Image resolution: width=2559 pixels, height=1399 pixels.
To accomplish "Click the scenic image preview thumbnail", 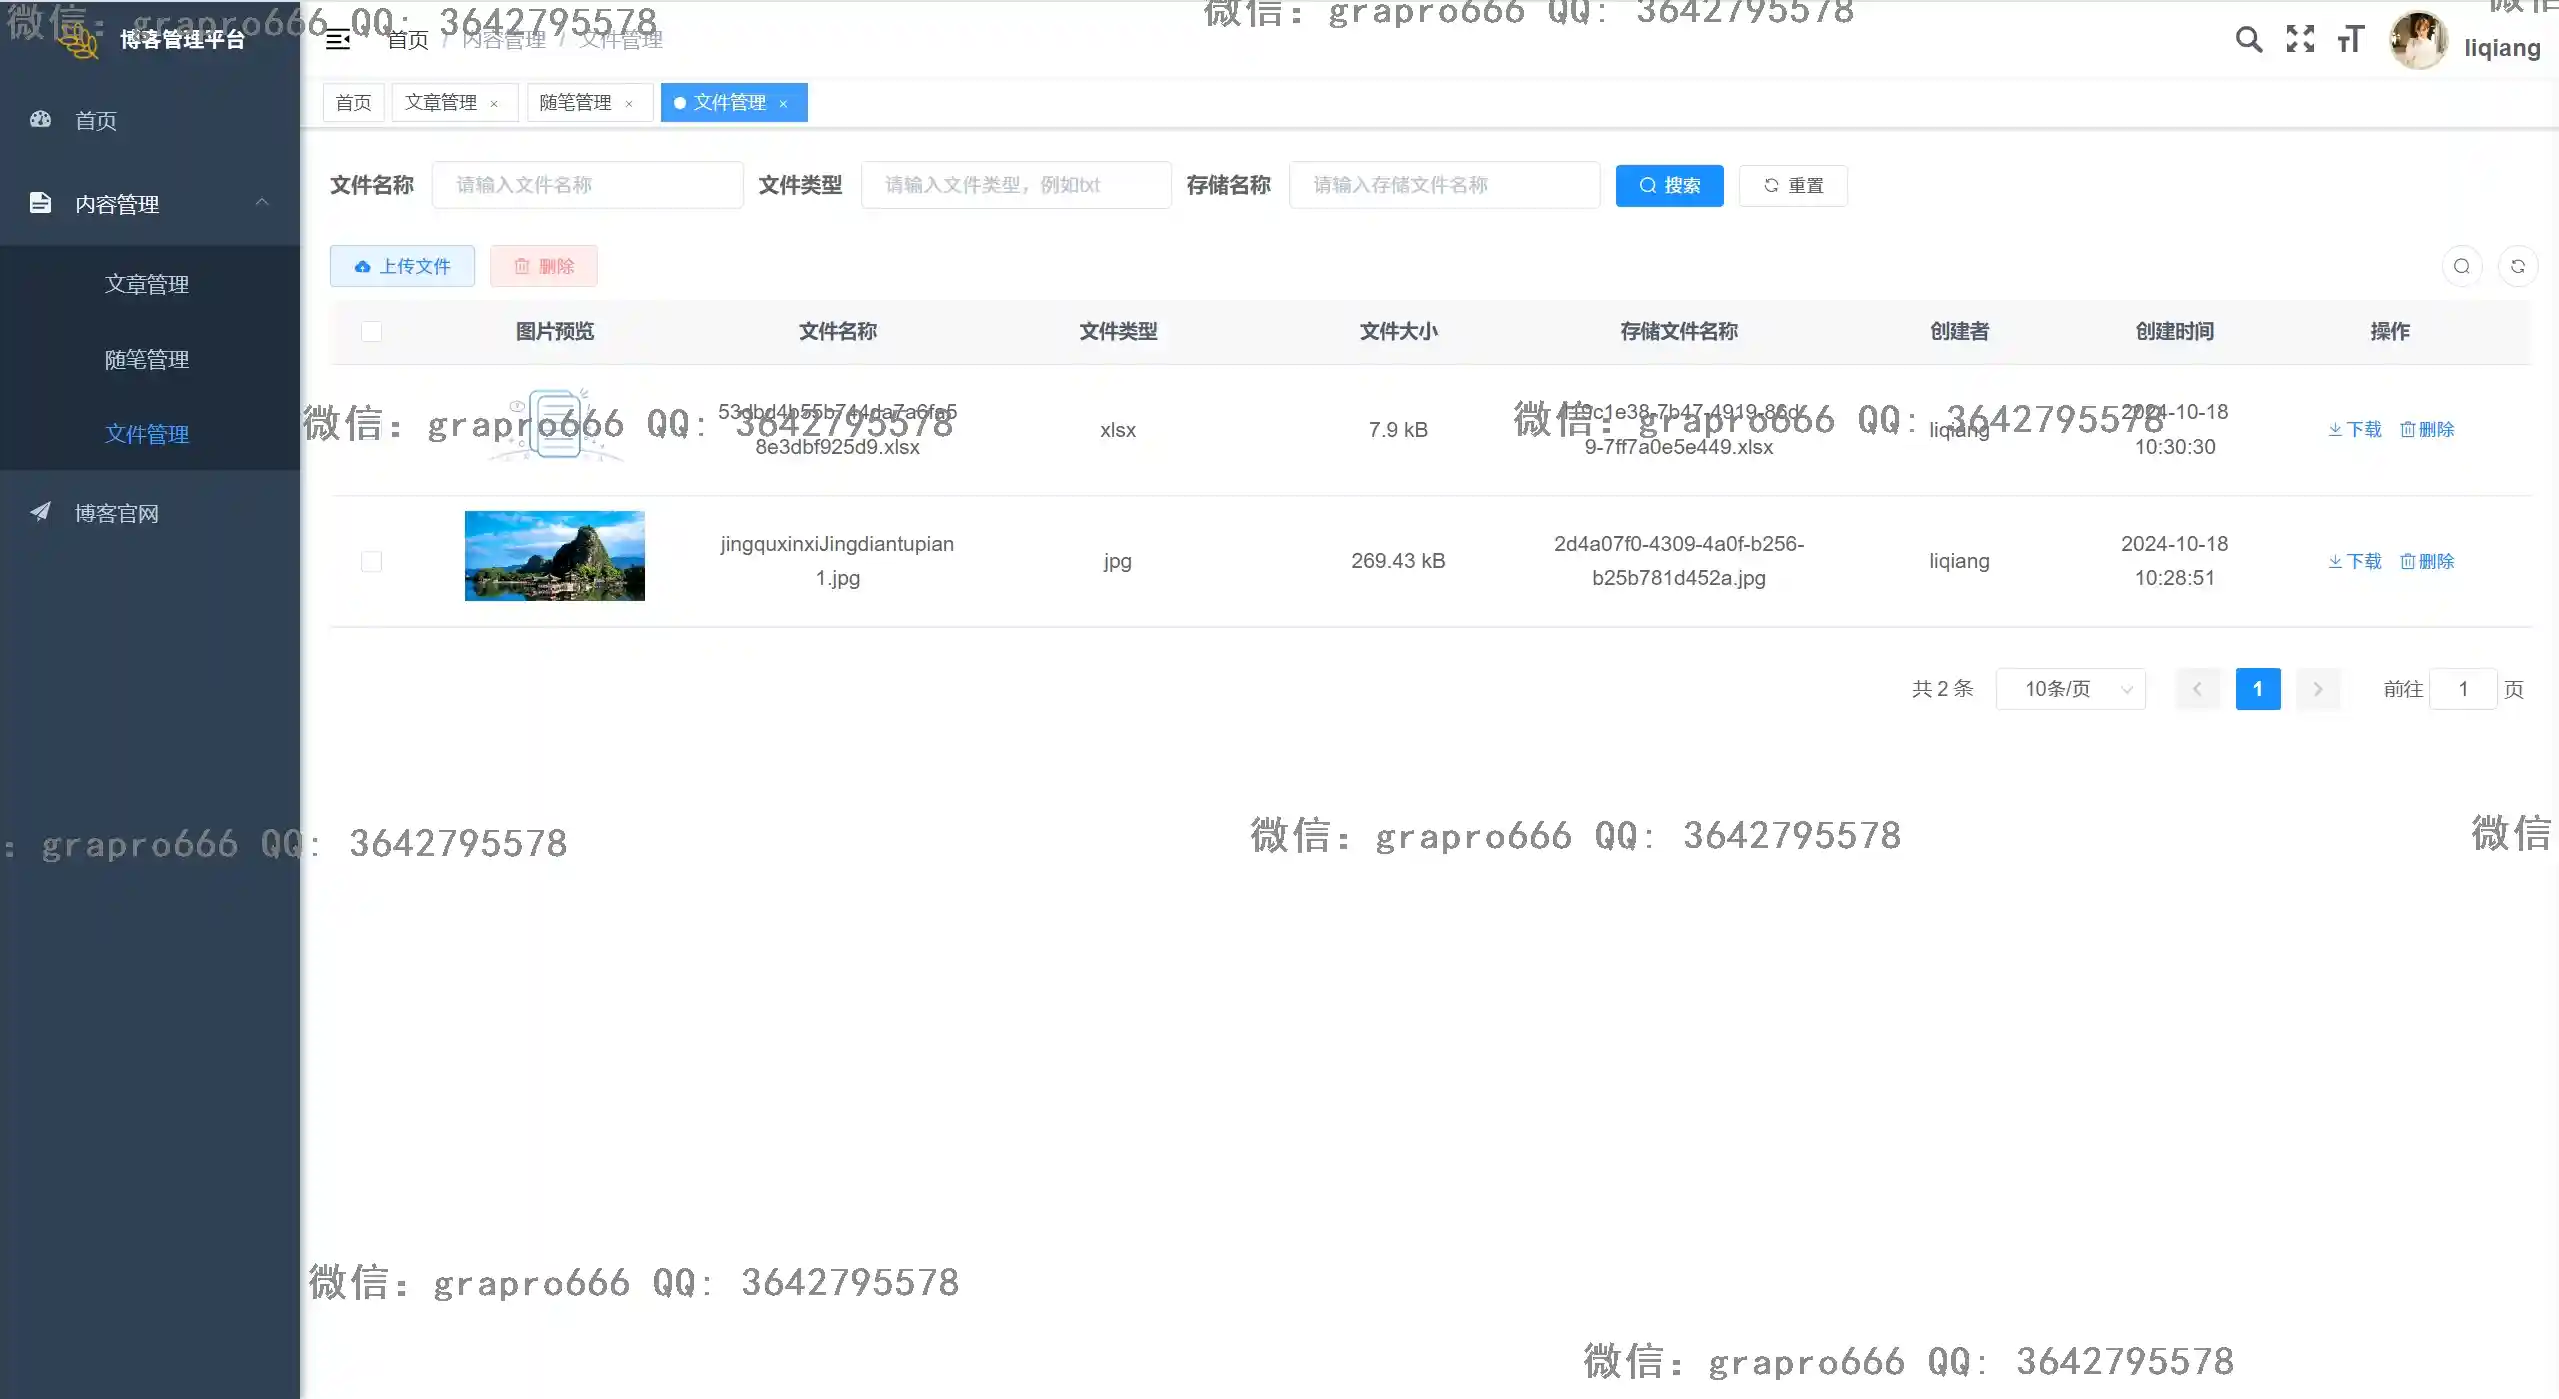I will [554, 556].
